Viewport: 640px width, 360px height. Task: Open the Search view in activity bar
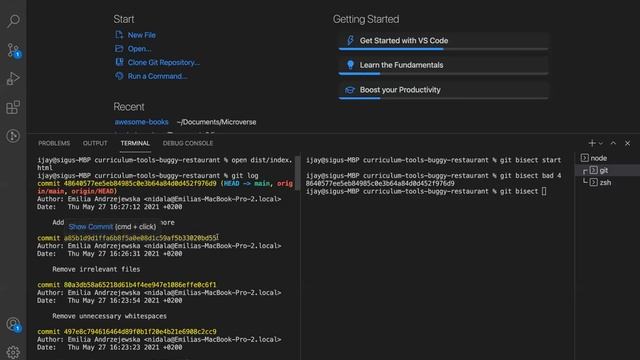[13, 21]
